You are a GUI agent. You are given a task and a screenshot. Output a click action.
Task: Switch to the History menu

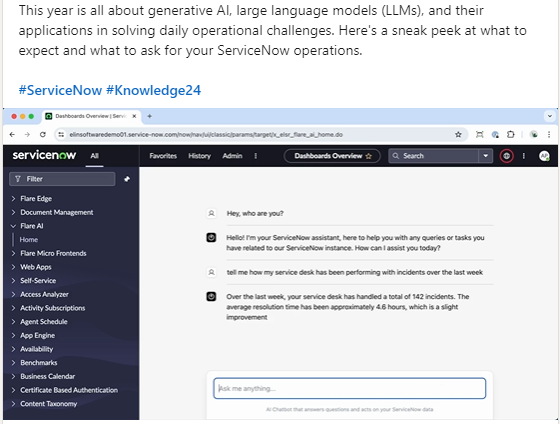tap(200, 156)
